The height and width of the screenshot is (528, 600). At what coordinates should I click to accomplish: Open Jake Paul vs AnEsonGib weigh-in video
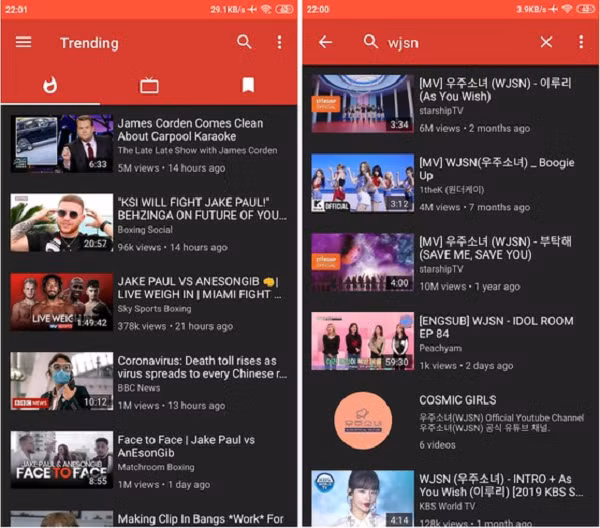[x=149, y=302]
